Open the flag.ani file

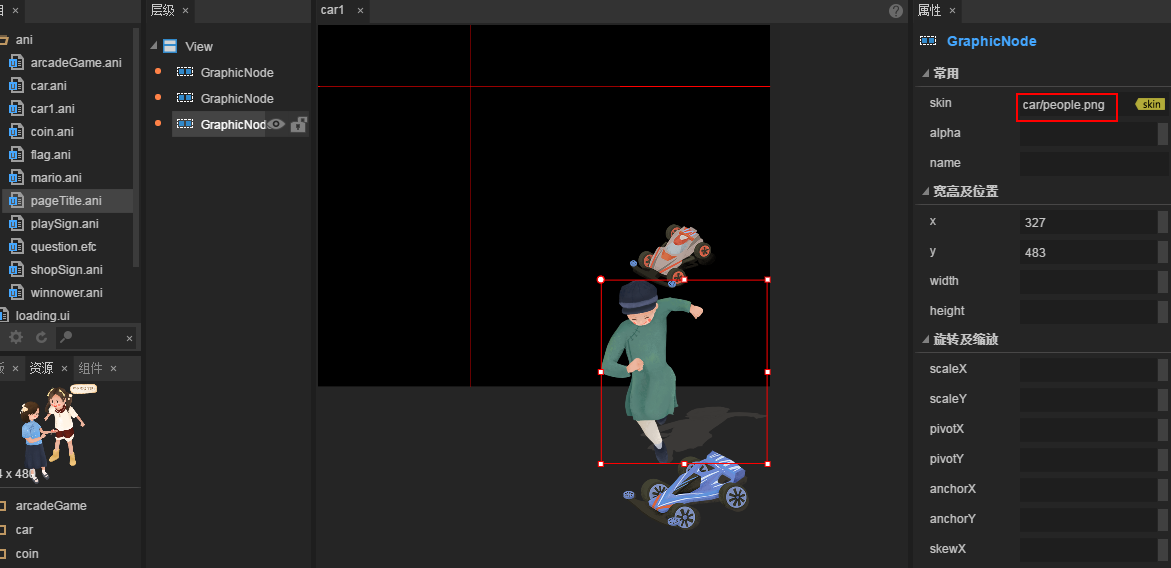50,155
